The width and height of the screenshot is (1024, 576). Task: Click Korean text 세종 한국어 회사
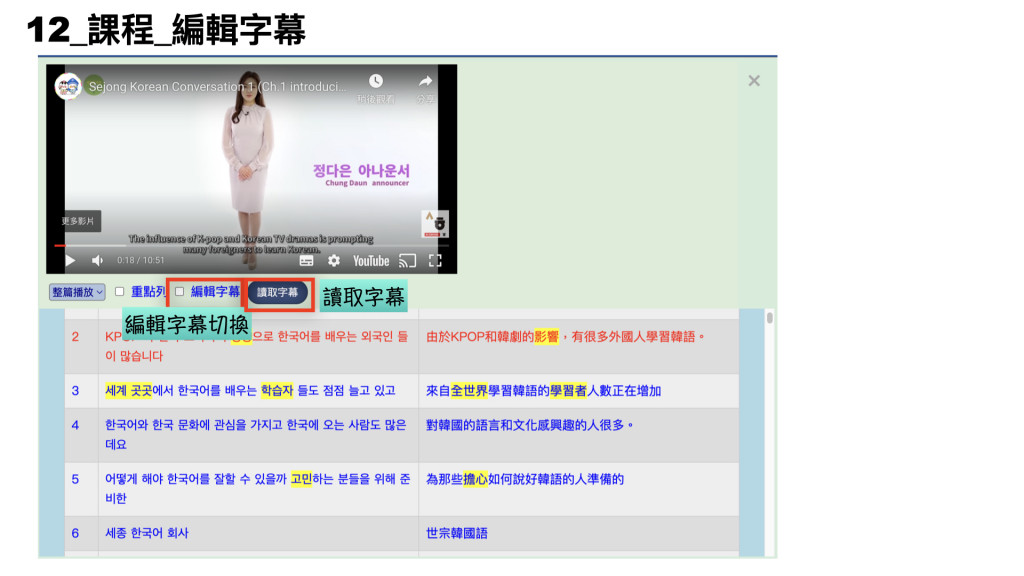coord(147,533)
